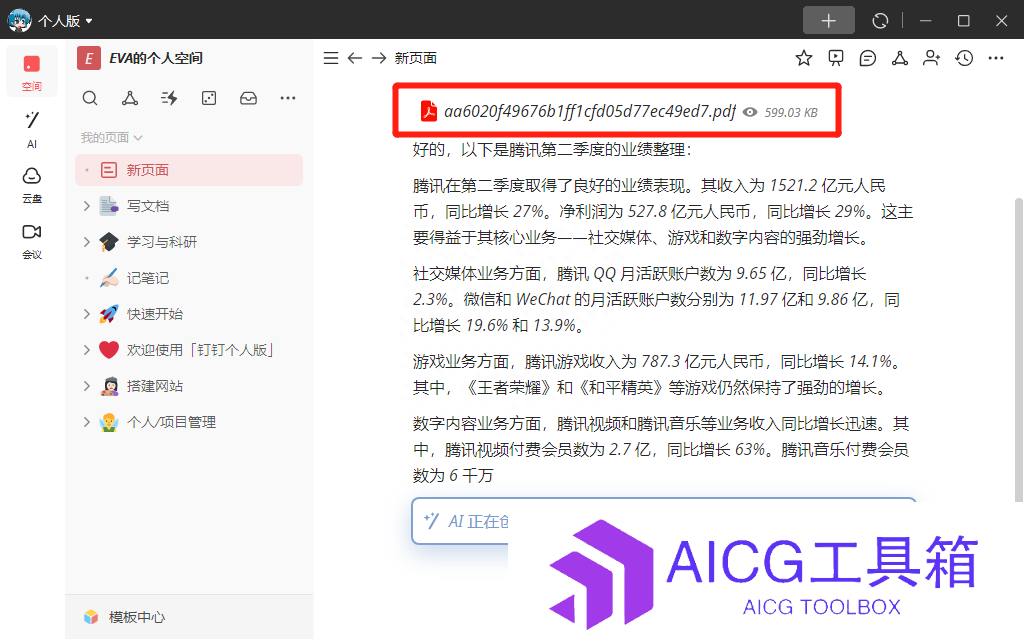Open the 搭建网站 page
The width and height of the screenshot is (1024, 640).
click(155, 386)
